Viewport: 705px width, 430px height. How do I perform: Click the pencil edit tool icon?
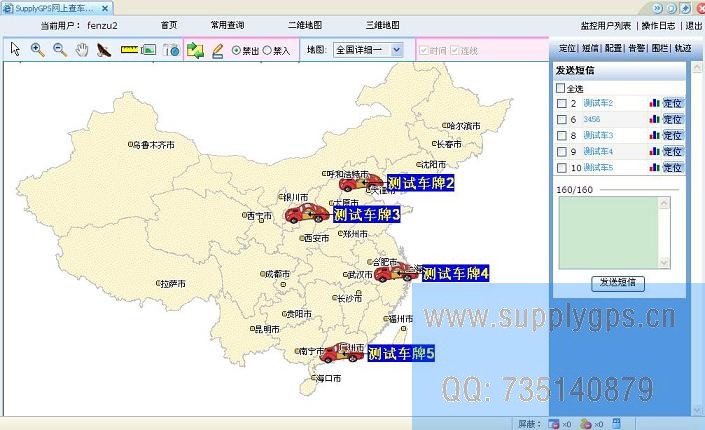click(217, 49)
